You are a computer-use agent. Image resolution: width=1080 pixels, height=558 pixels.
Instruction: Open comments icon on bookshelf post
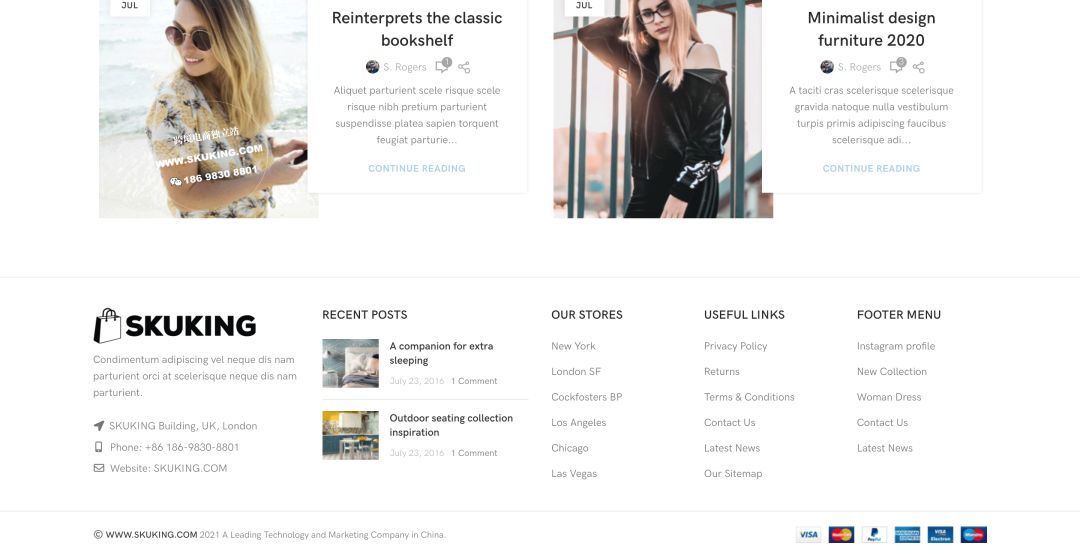pos(443,65)
